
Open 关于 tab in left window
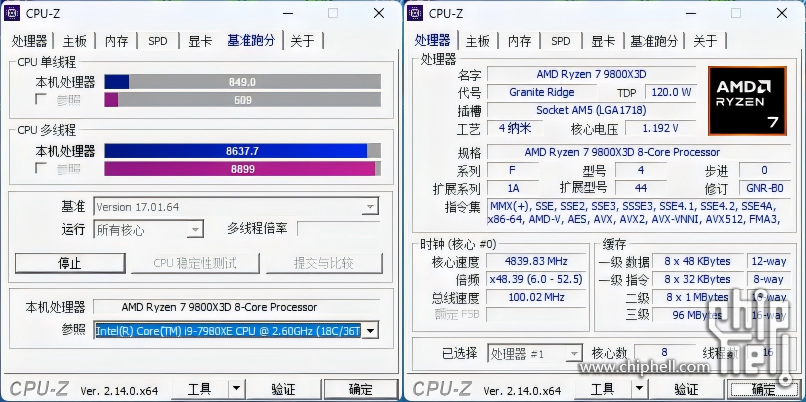[302, 41]
